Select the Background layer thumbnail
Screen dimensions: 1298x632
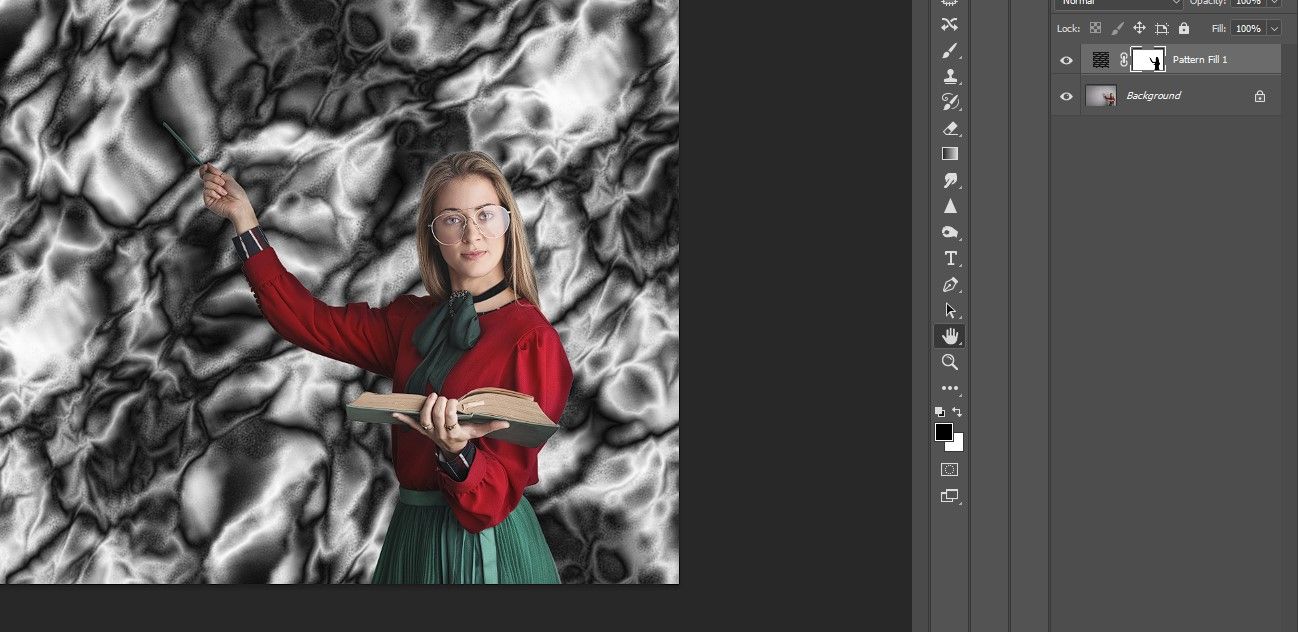pos(1101,96)
